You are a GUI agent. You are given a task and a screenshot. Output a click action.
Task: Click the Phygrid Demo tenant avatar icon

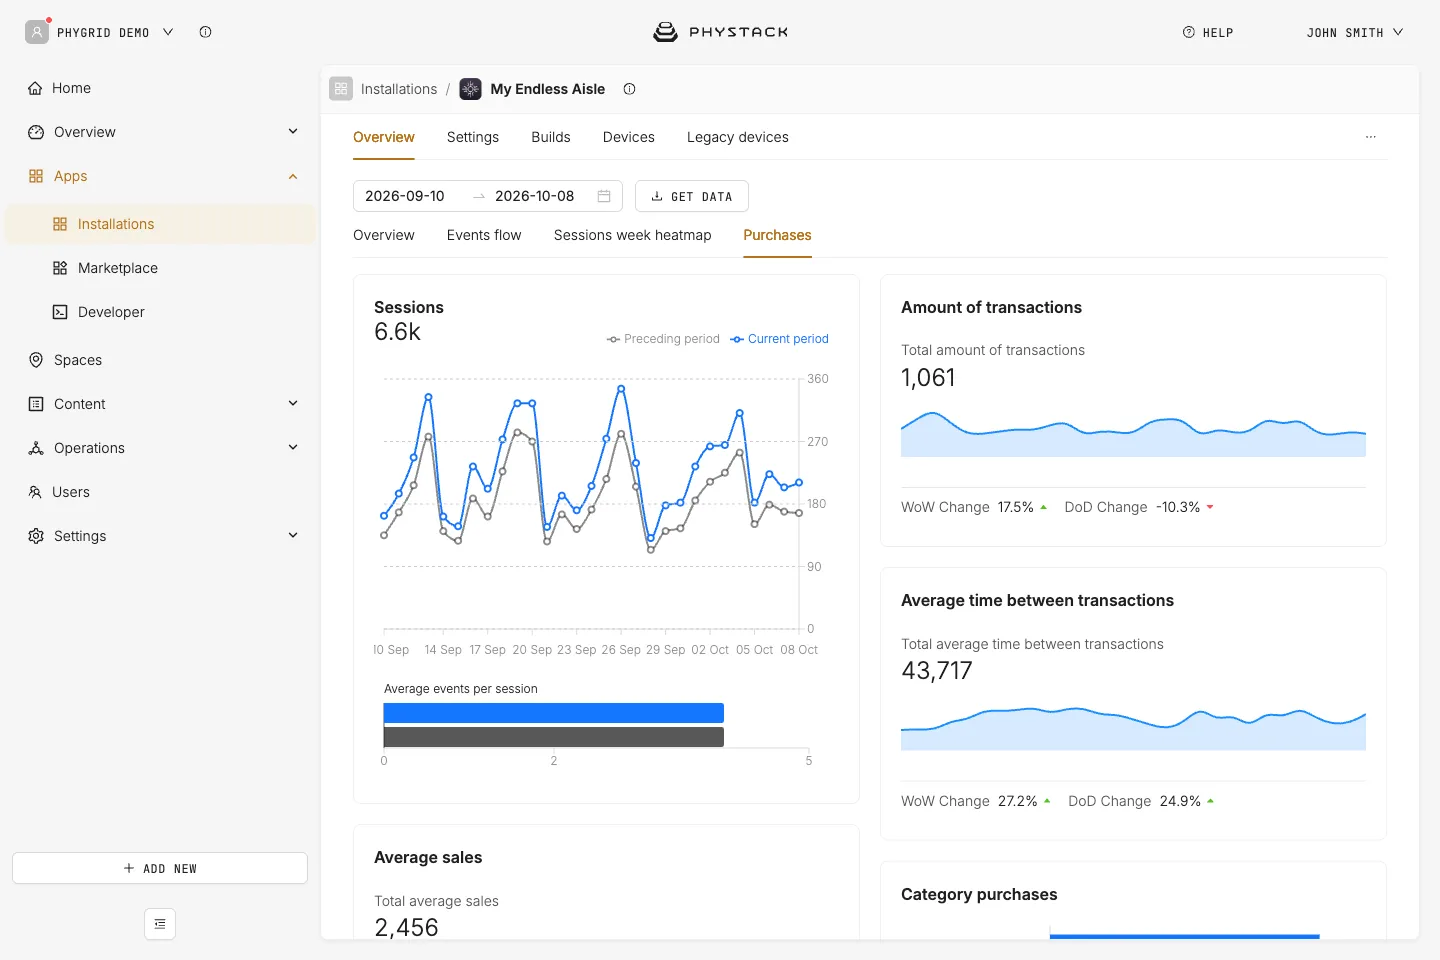(37, 32)
